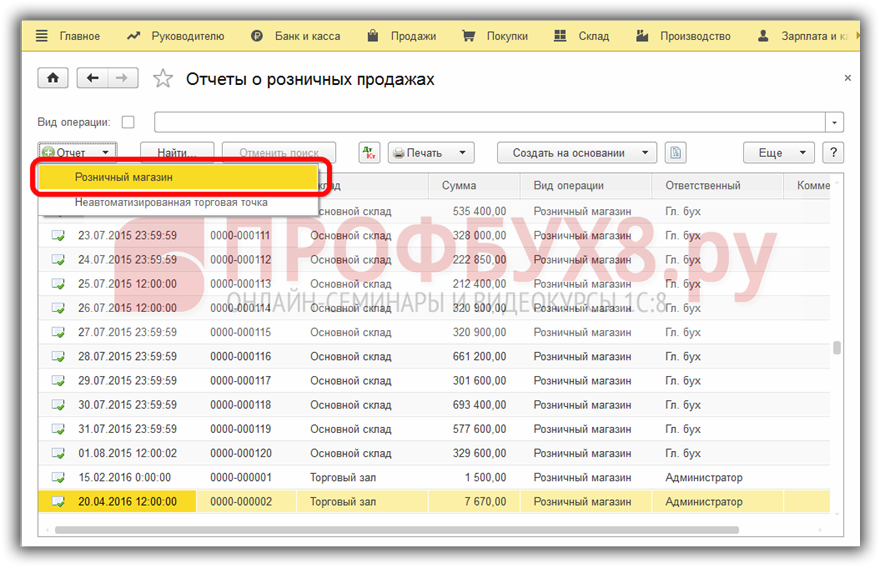This screenshot has width=880, height=567.
Task: Sort by Комментарий column header
Action: click(807, 185)
